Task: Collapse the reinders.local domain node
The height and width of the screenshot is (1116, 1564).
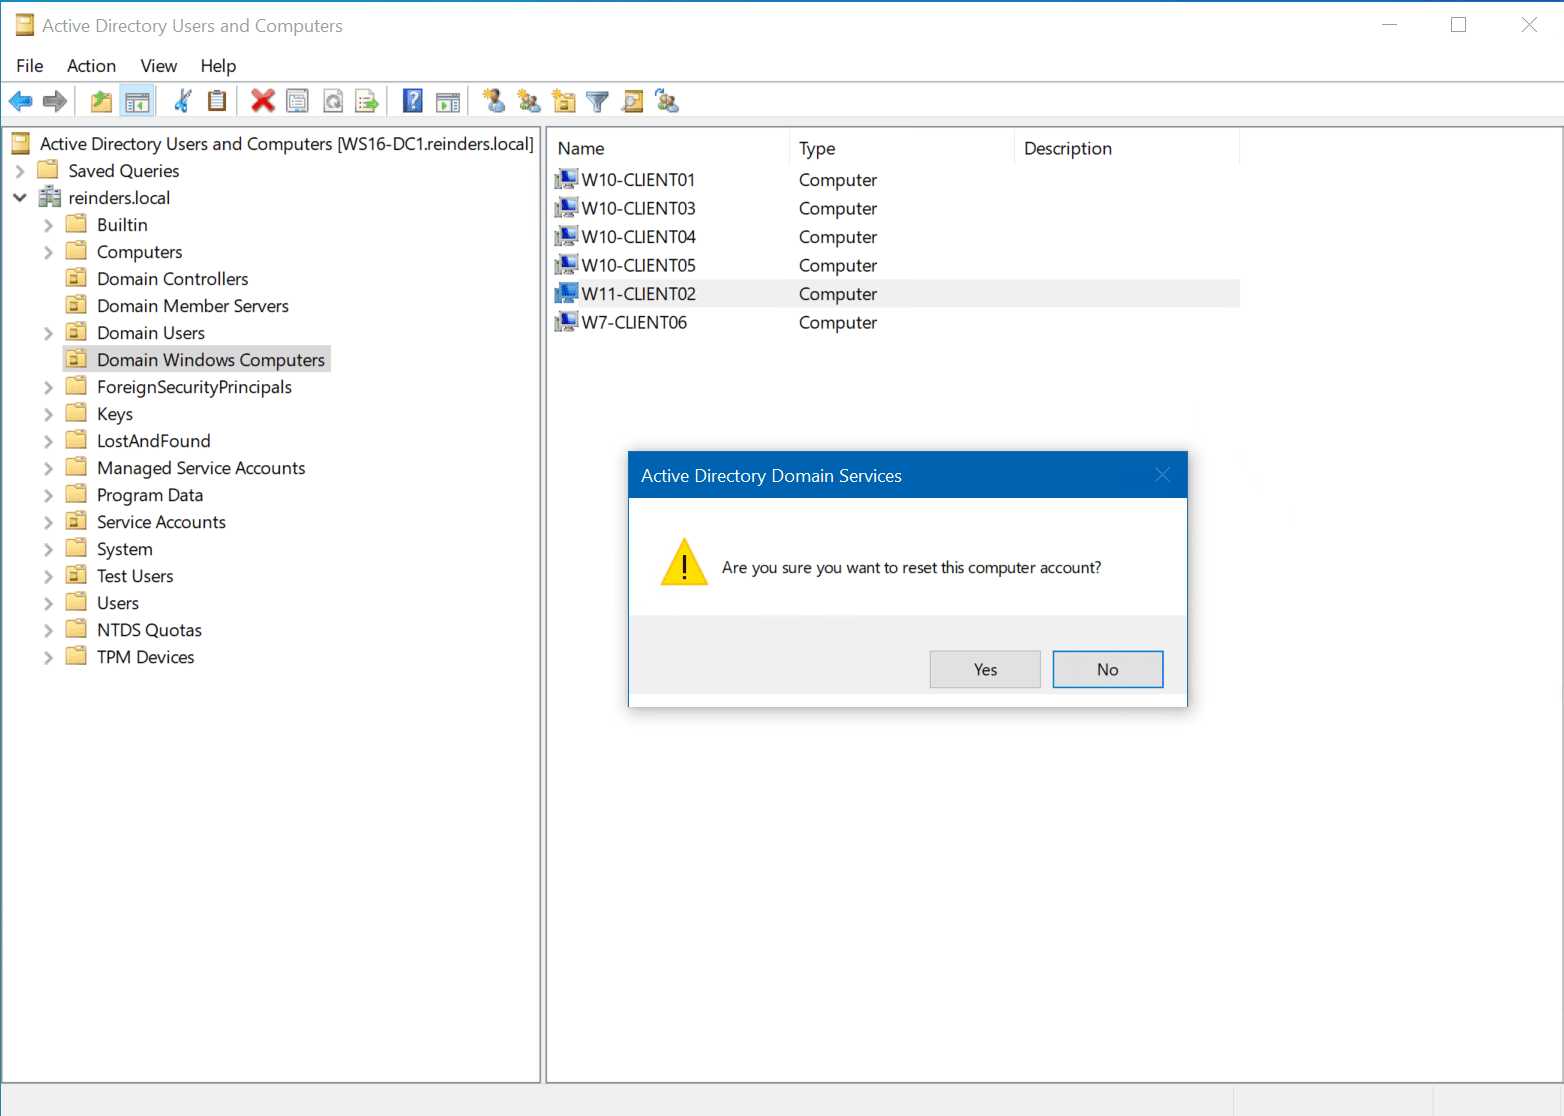Action: 20,197
